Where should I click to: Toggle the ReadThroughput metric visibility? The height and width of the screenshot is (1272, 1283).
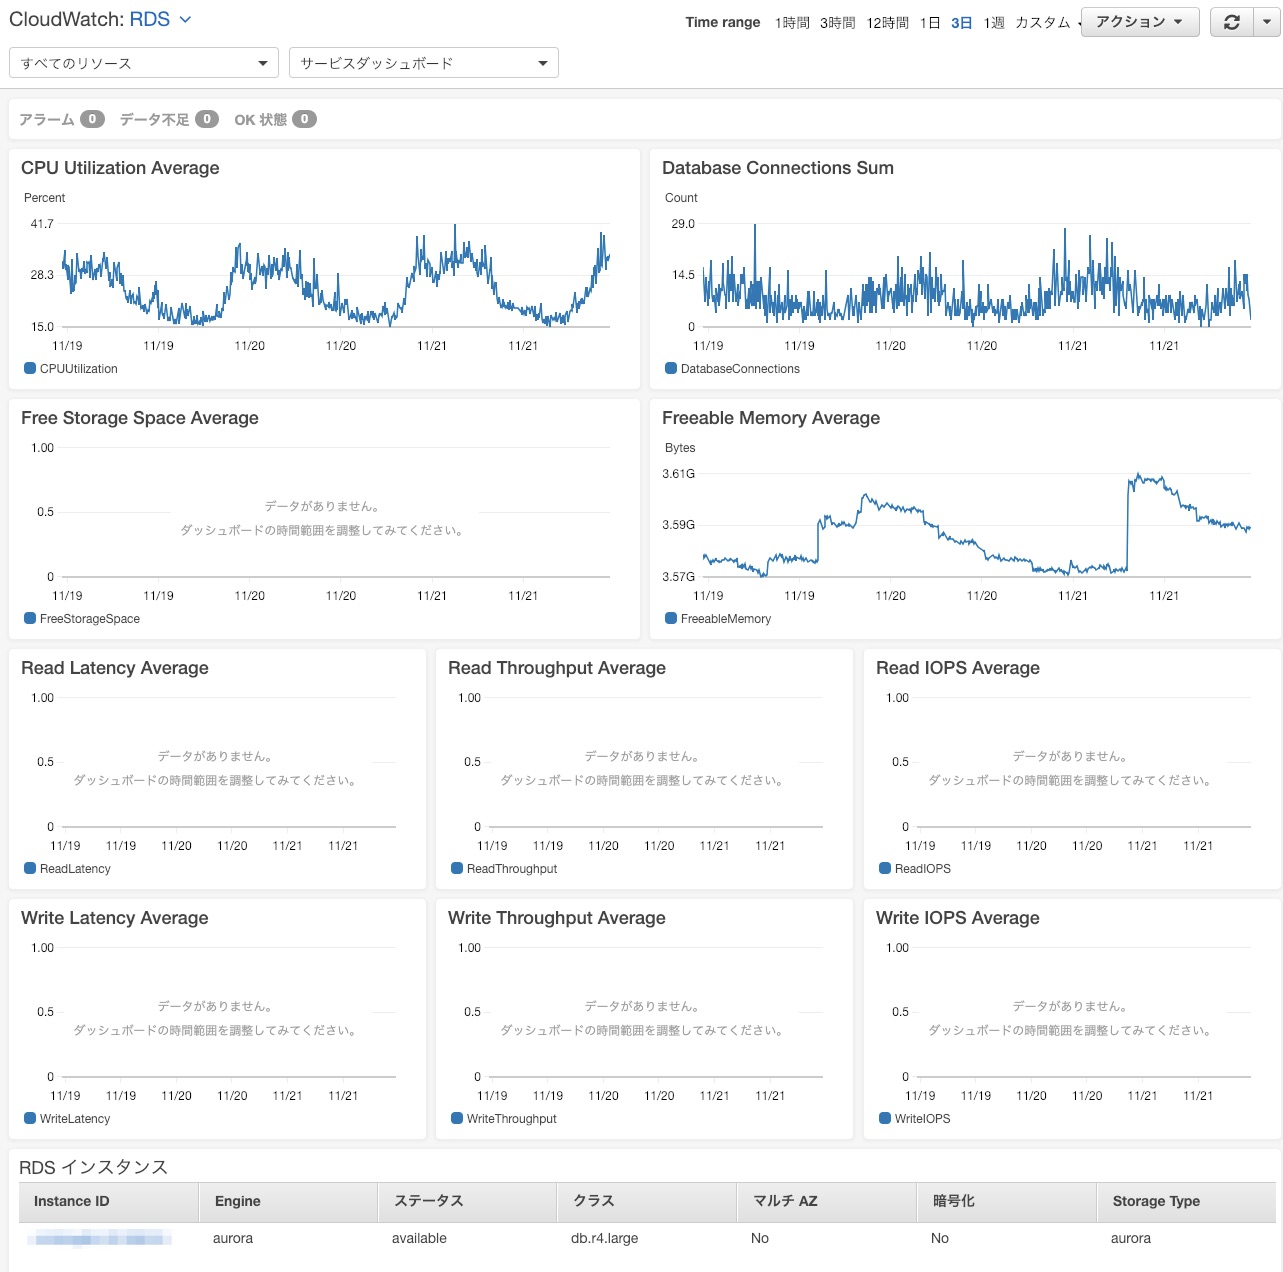coord(457,868)
